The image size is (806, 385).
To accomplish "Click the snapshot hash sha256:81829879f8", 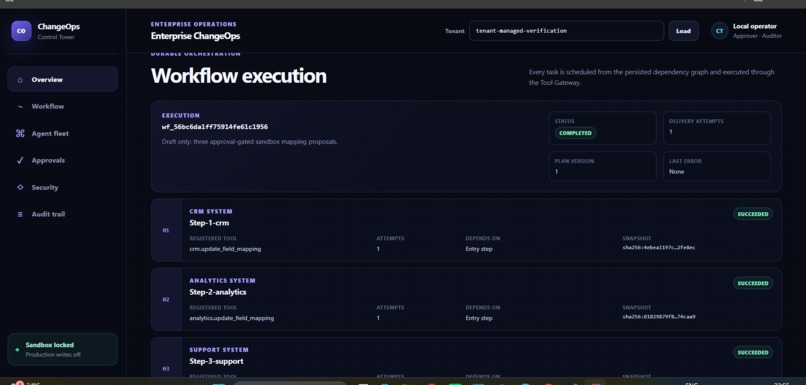I will (x=658, y=317).
